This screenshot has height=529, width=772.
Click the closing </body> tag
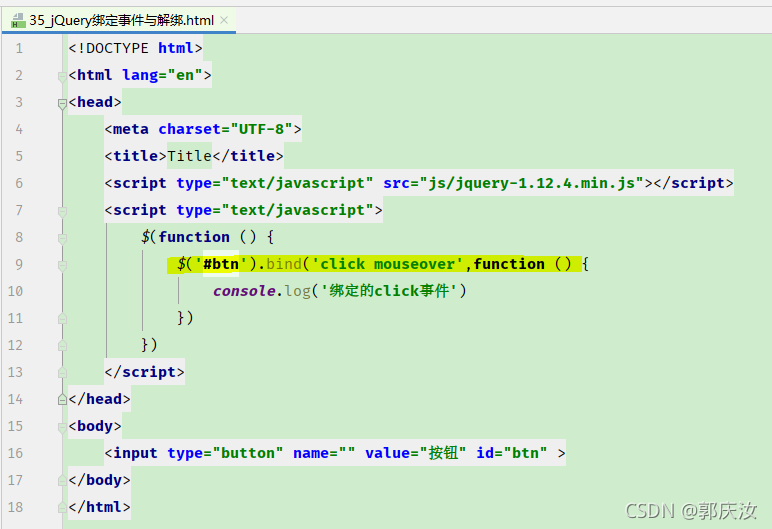click(x=99, y=480)
